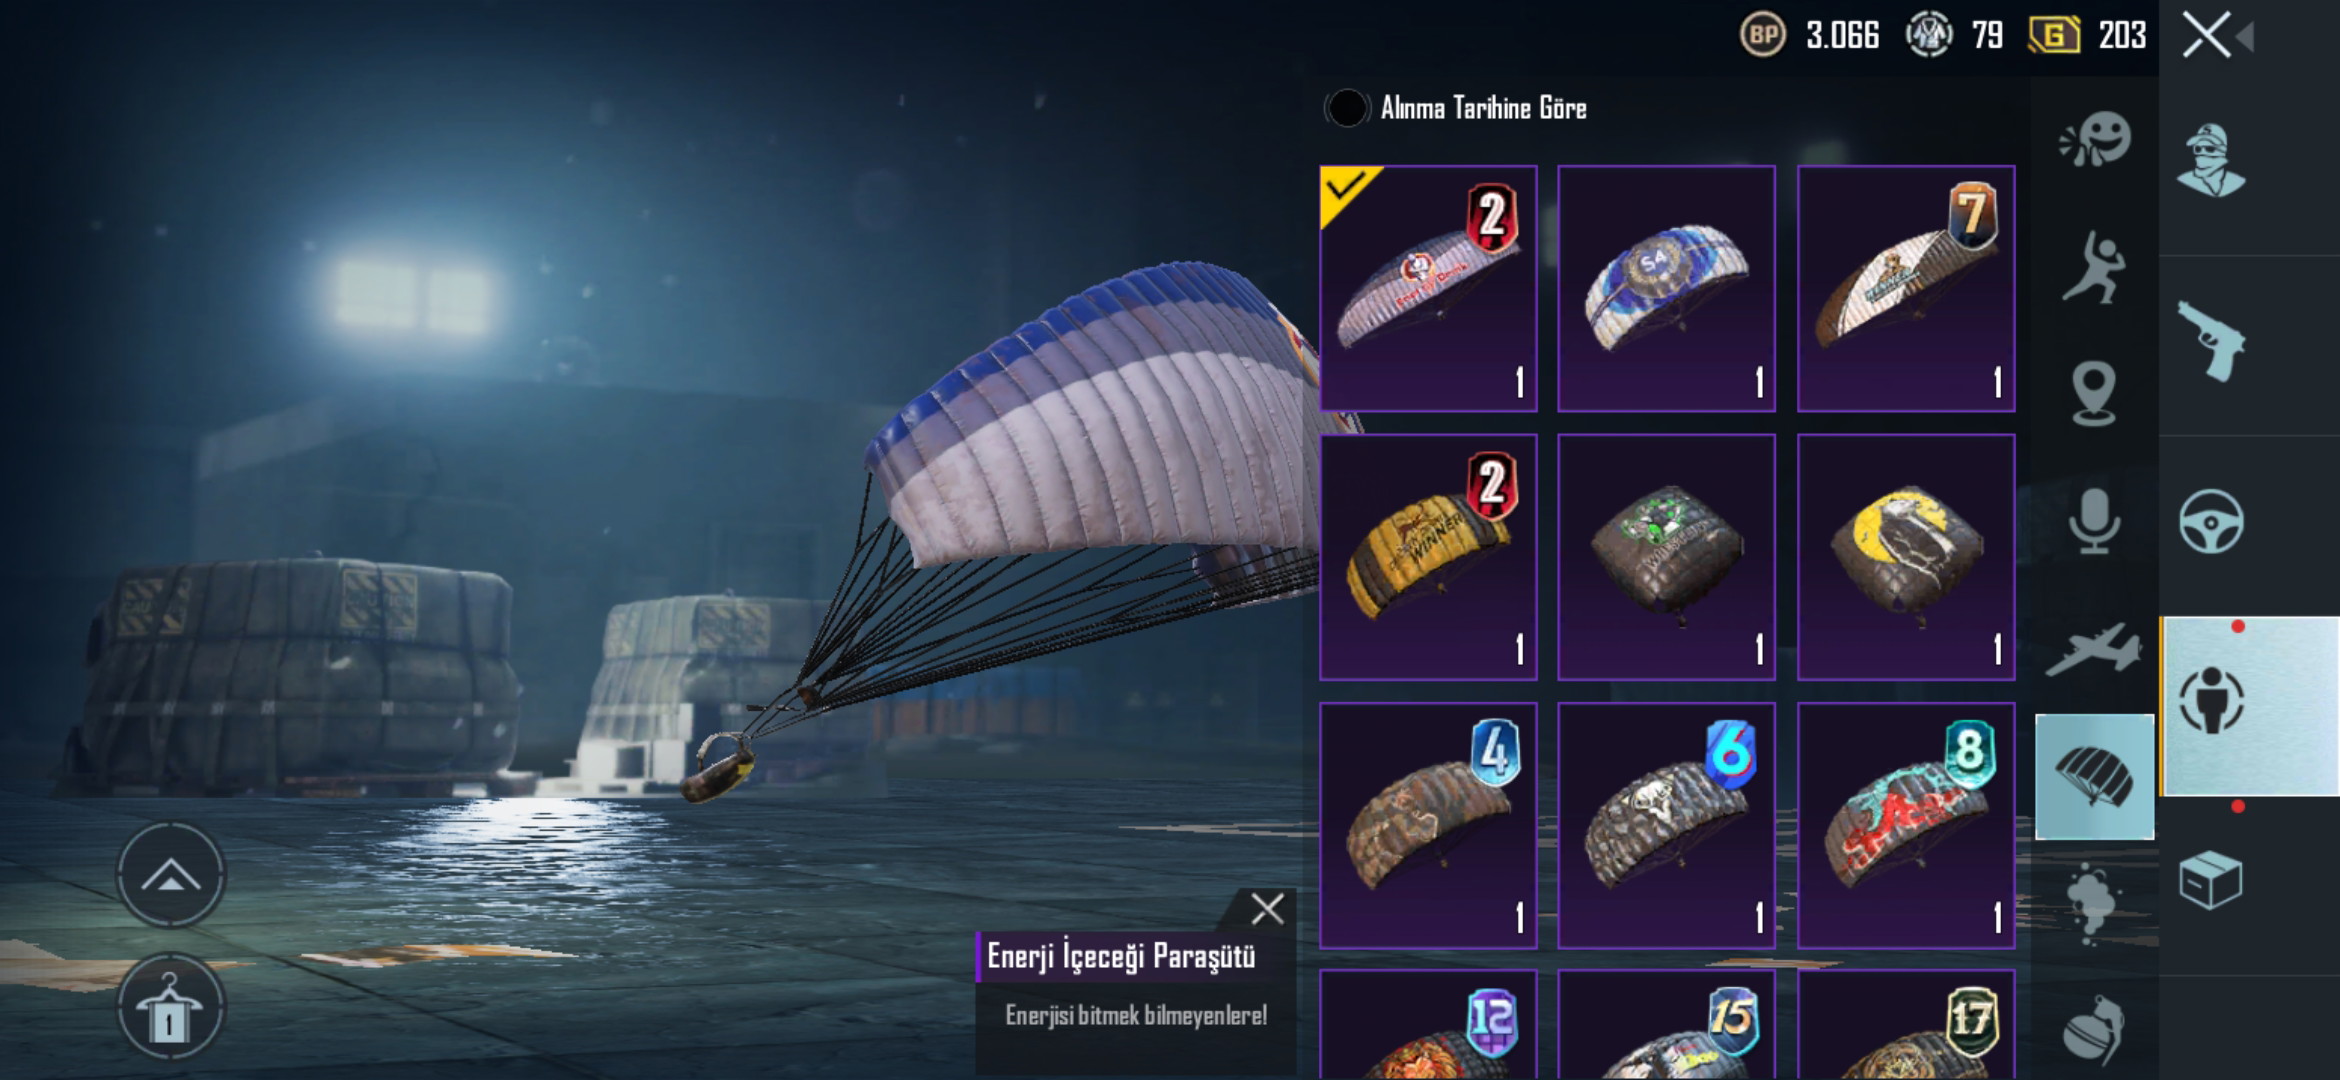Open the location pin category
Image resolution: width=2340 pixels, height=1080 pixels.
coord(2093,394)
